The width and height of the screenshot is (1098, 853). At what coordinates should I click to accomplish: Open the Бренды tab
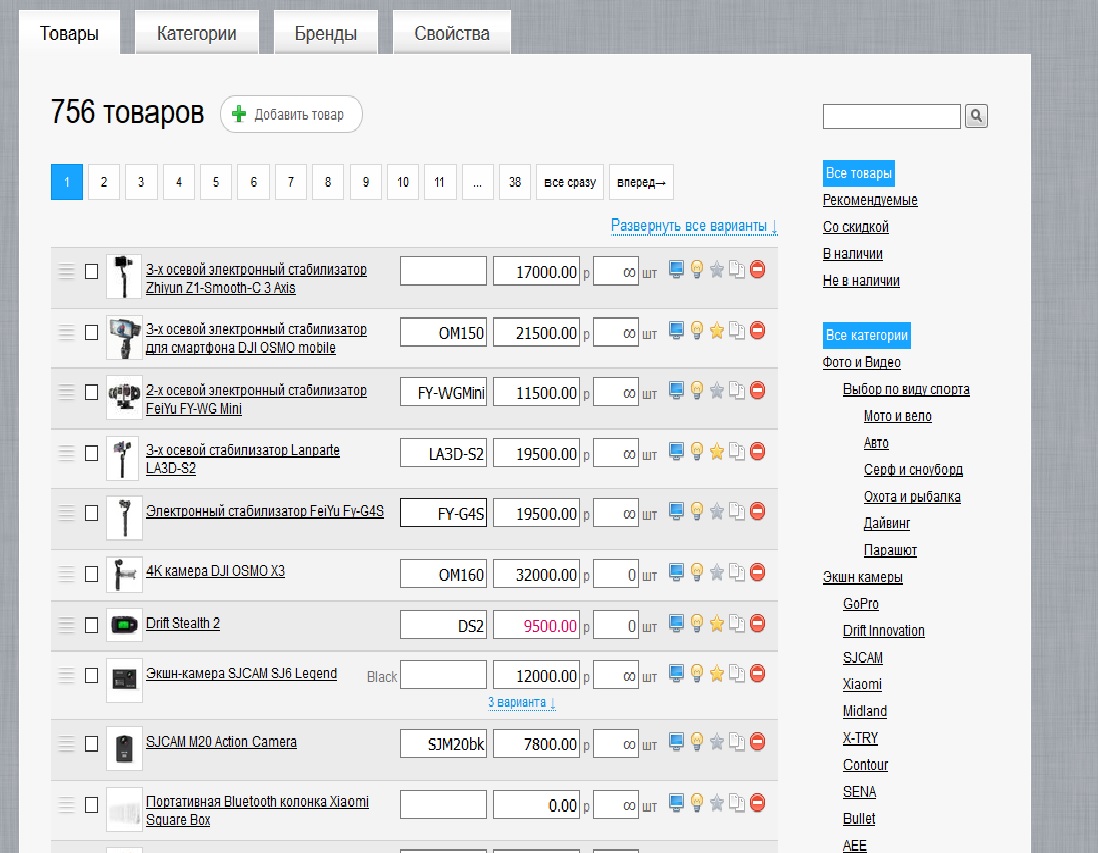[326, 33]
